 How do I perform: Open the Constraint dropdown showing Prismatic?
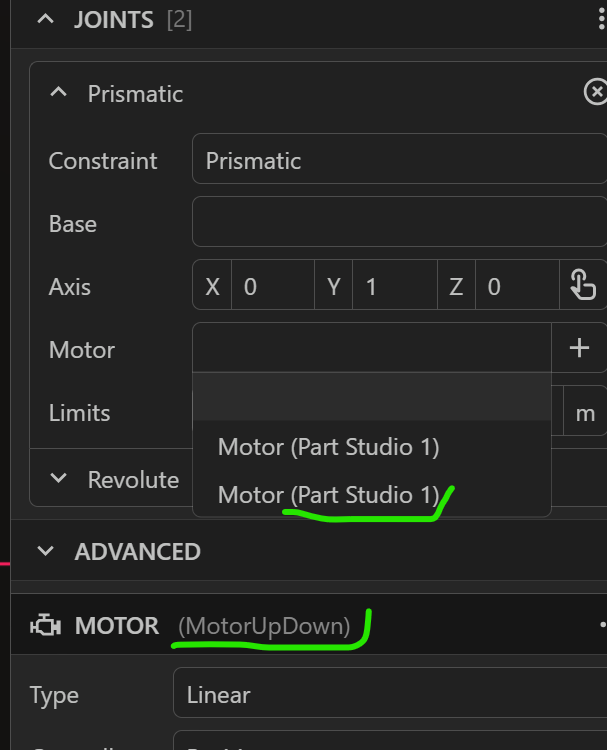[x=398, y=160]
